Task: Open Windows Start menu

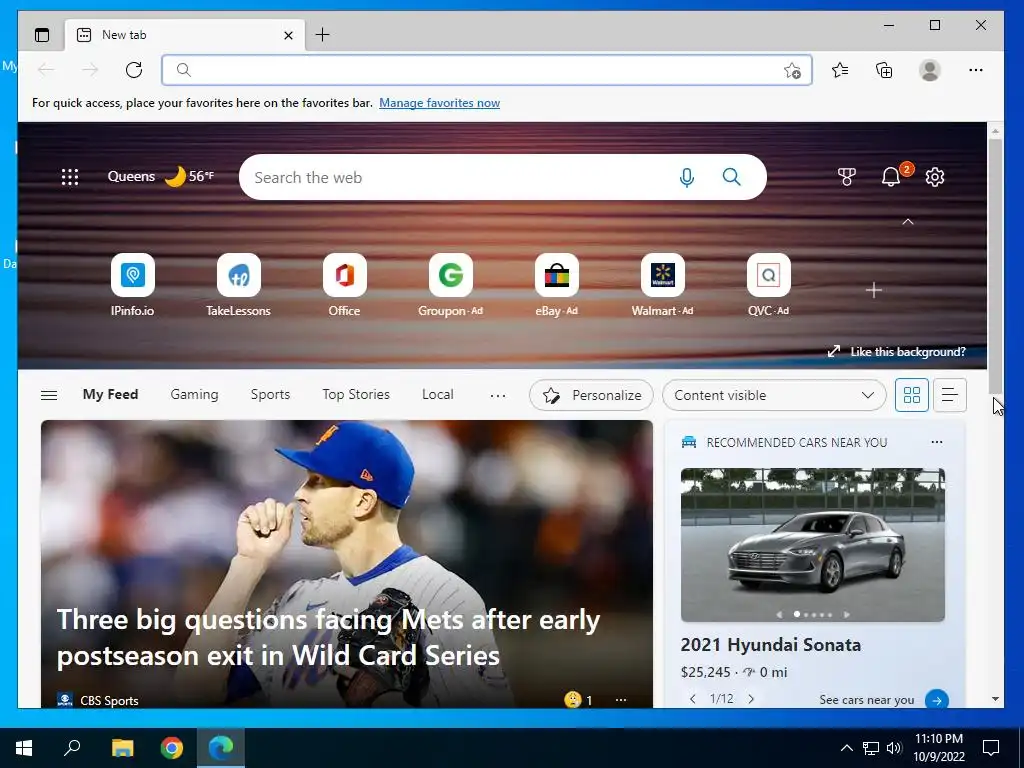Action: click(24, 748)
